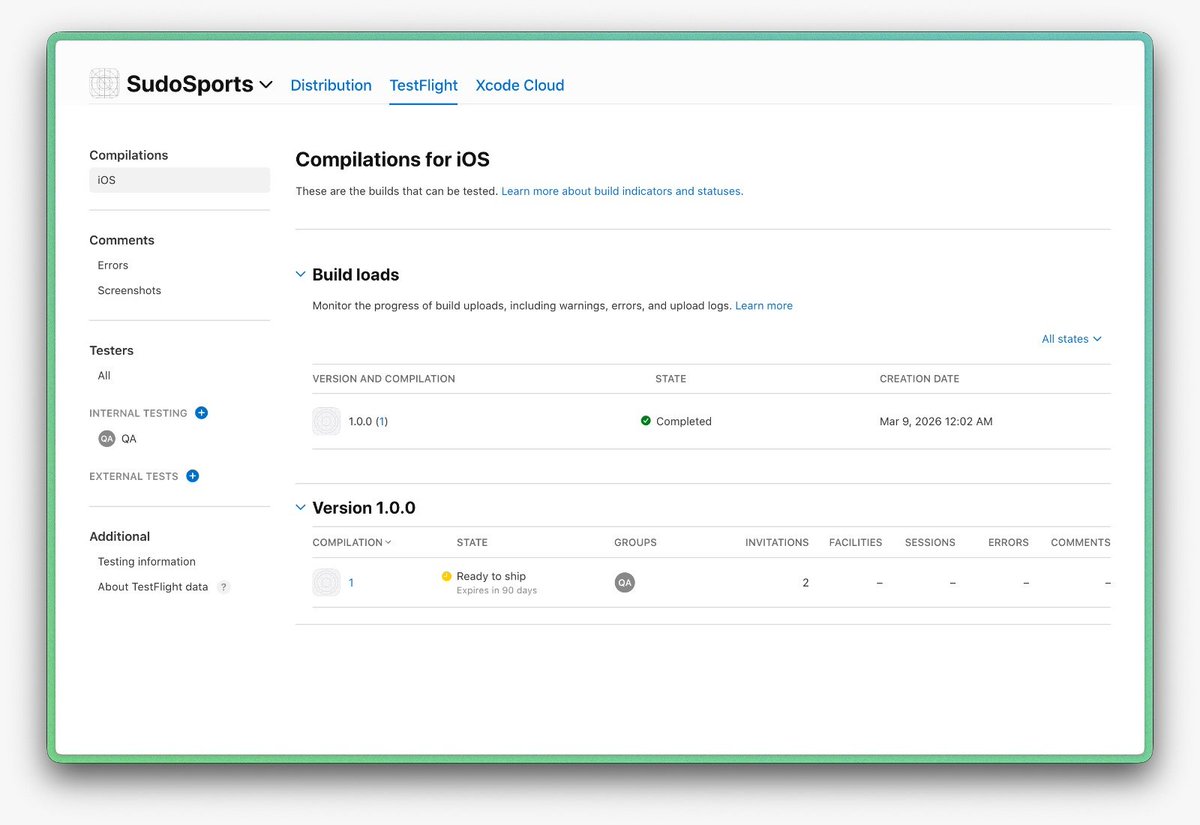
Task: Add a new external tests group
Action: point(193,476)
